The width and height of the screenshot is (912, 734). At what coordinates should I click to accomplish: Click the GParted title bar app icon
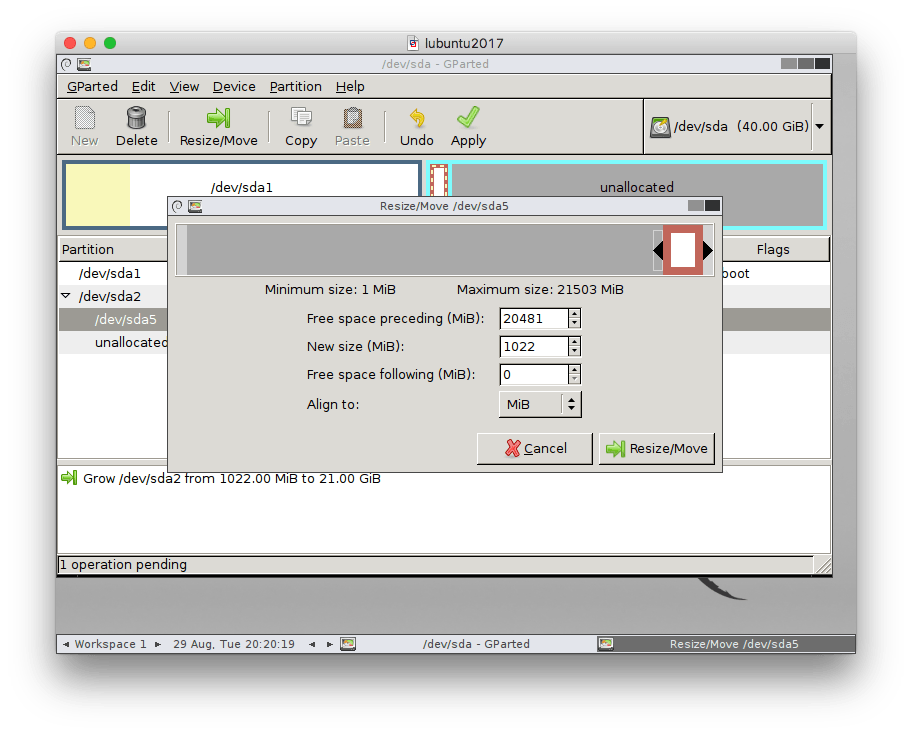coord(84,64)
